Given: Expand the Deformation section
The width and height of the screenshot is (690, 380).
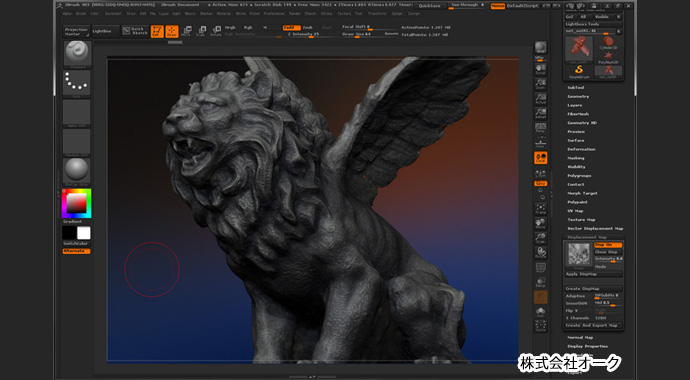Looking at the screenshot, I should [x=581, y=149].
